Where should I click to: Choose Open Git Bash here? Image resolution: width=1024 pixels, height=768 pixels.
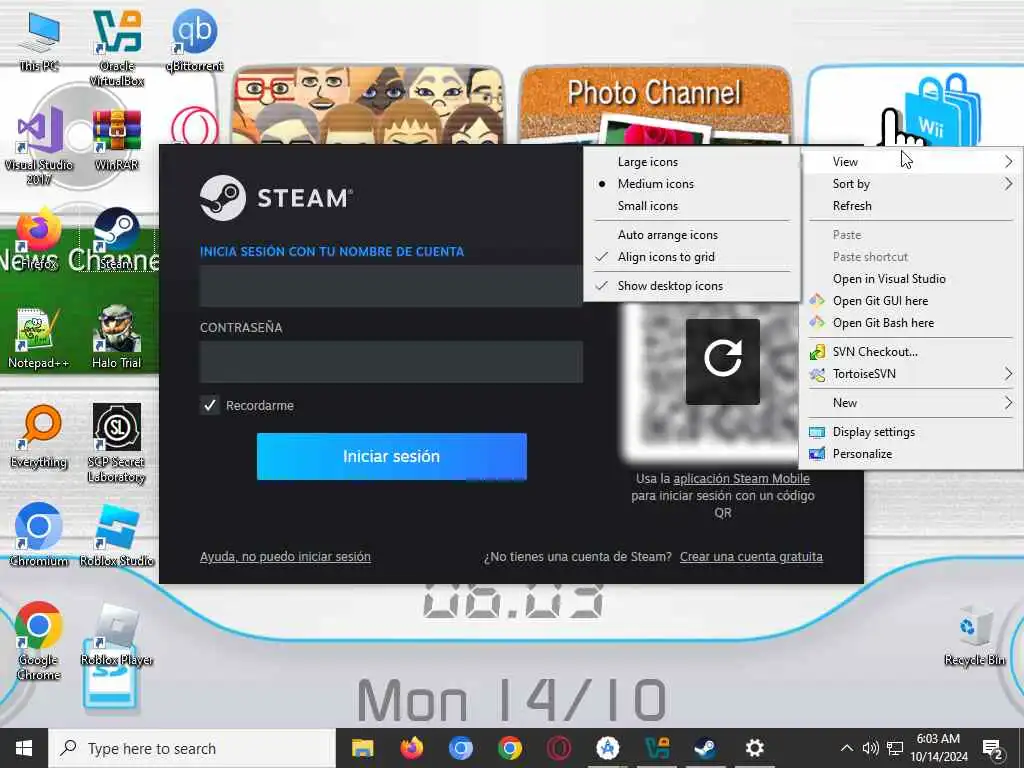click(911, 323)
